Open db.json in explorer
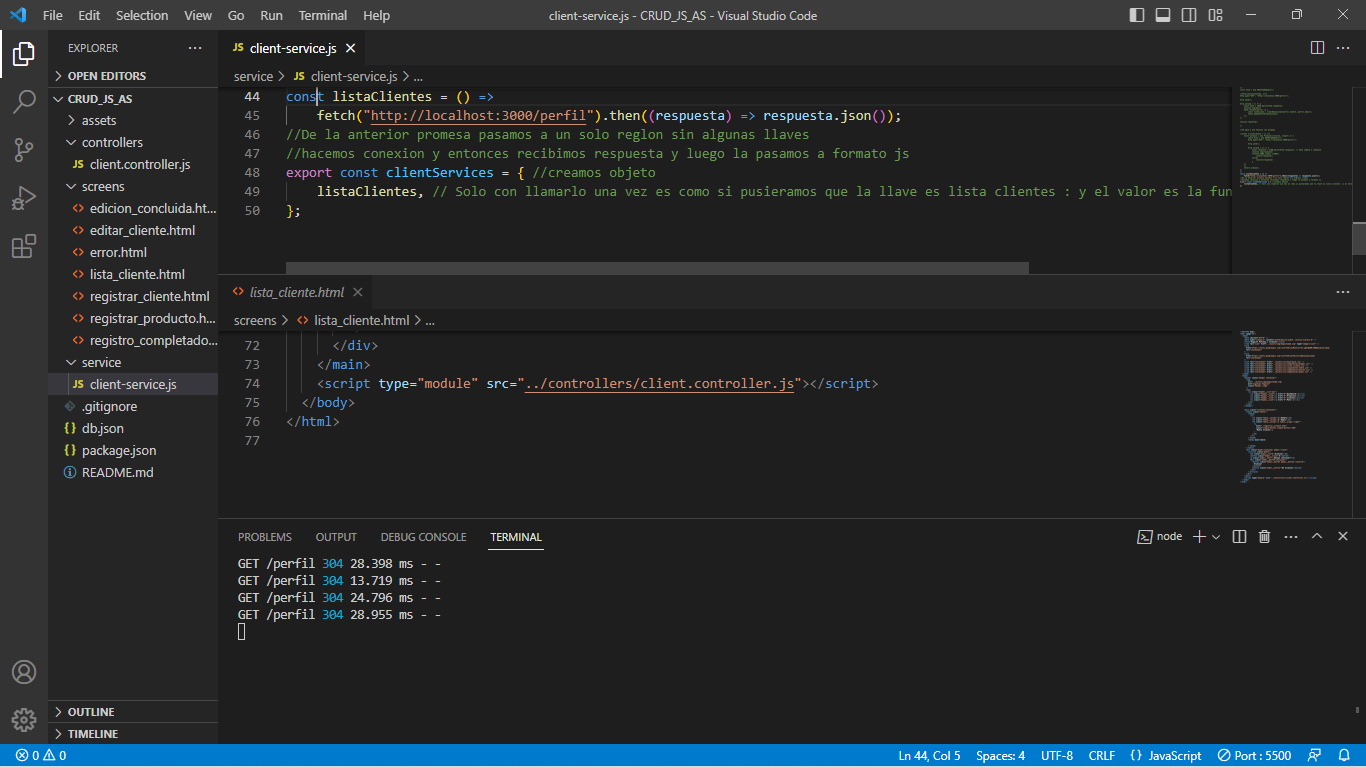 pyautogui.click(x=133, y=428)
